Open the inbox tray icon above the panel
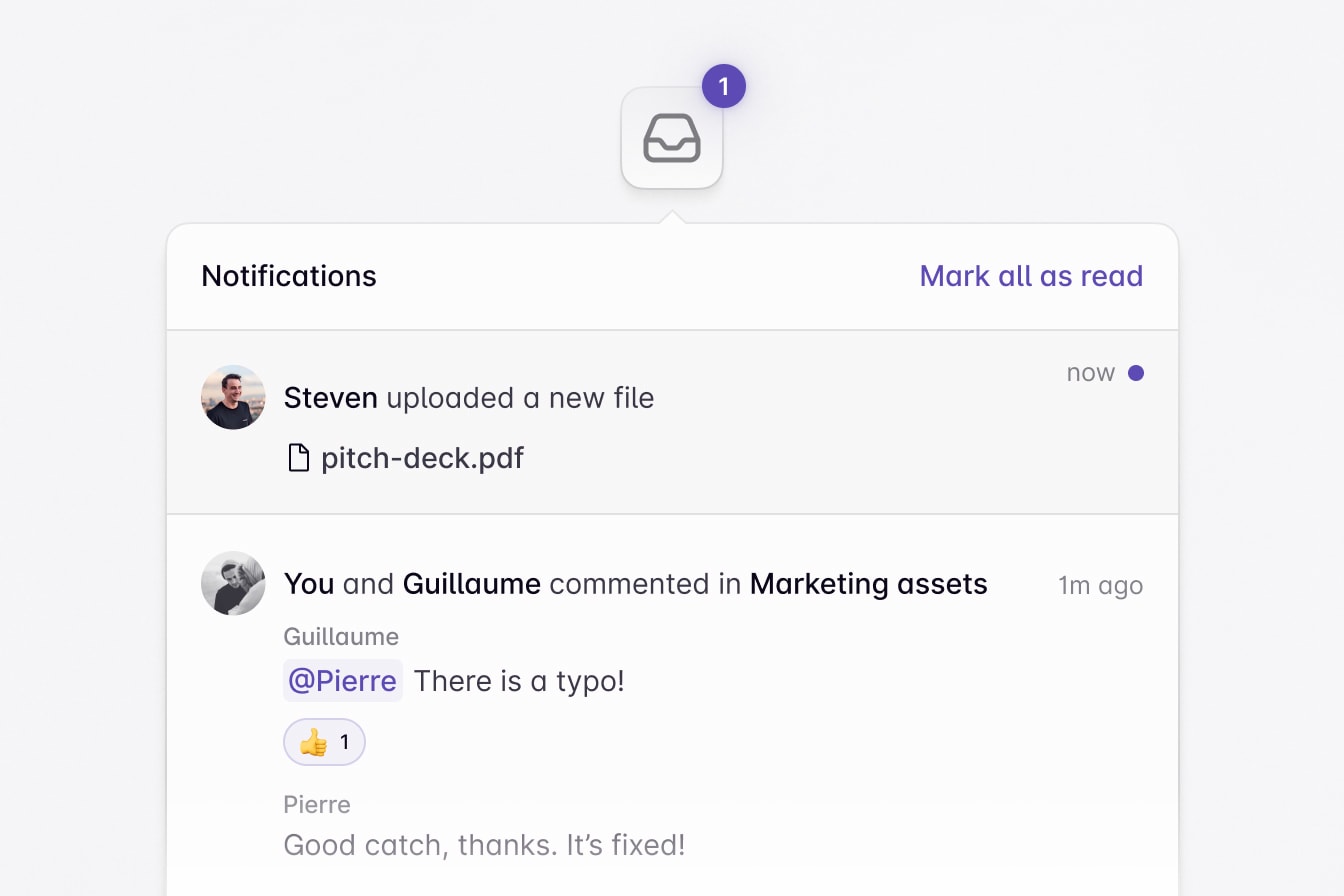The image size is (1344, 896). point(671,139)
